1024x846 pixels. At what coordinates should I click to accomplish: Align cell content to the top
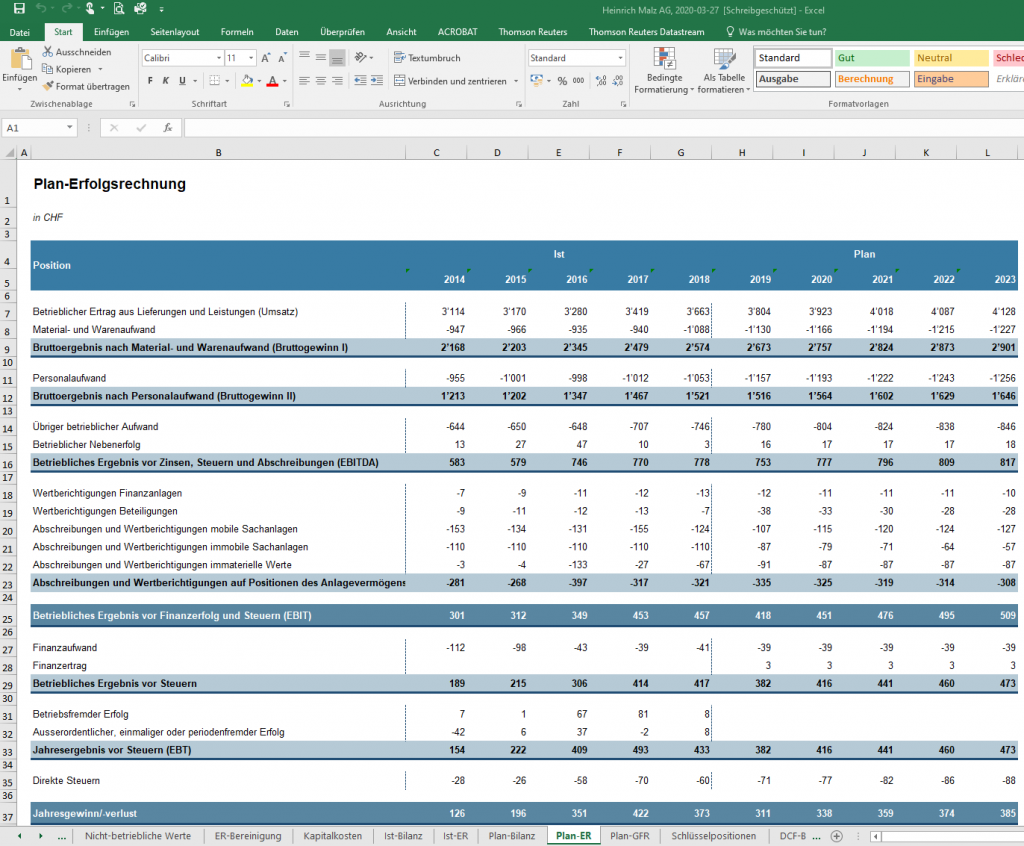click(304, 57)
